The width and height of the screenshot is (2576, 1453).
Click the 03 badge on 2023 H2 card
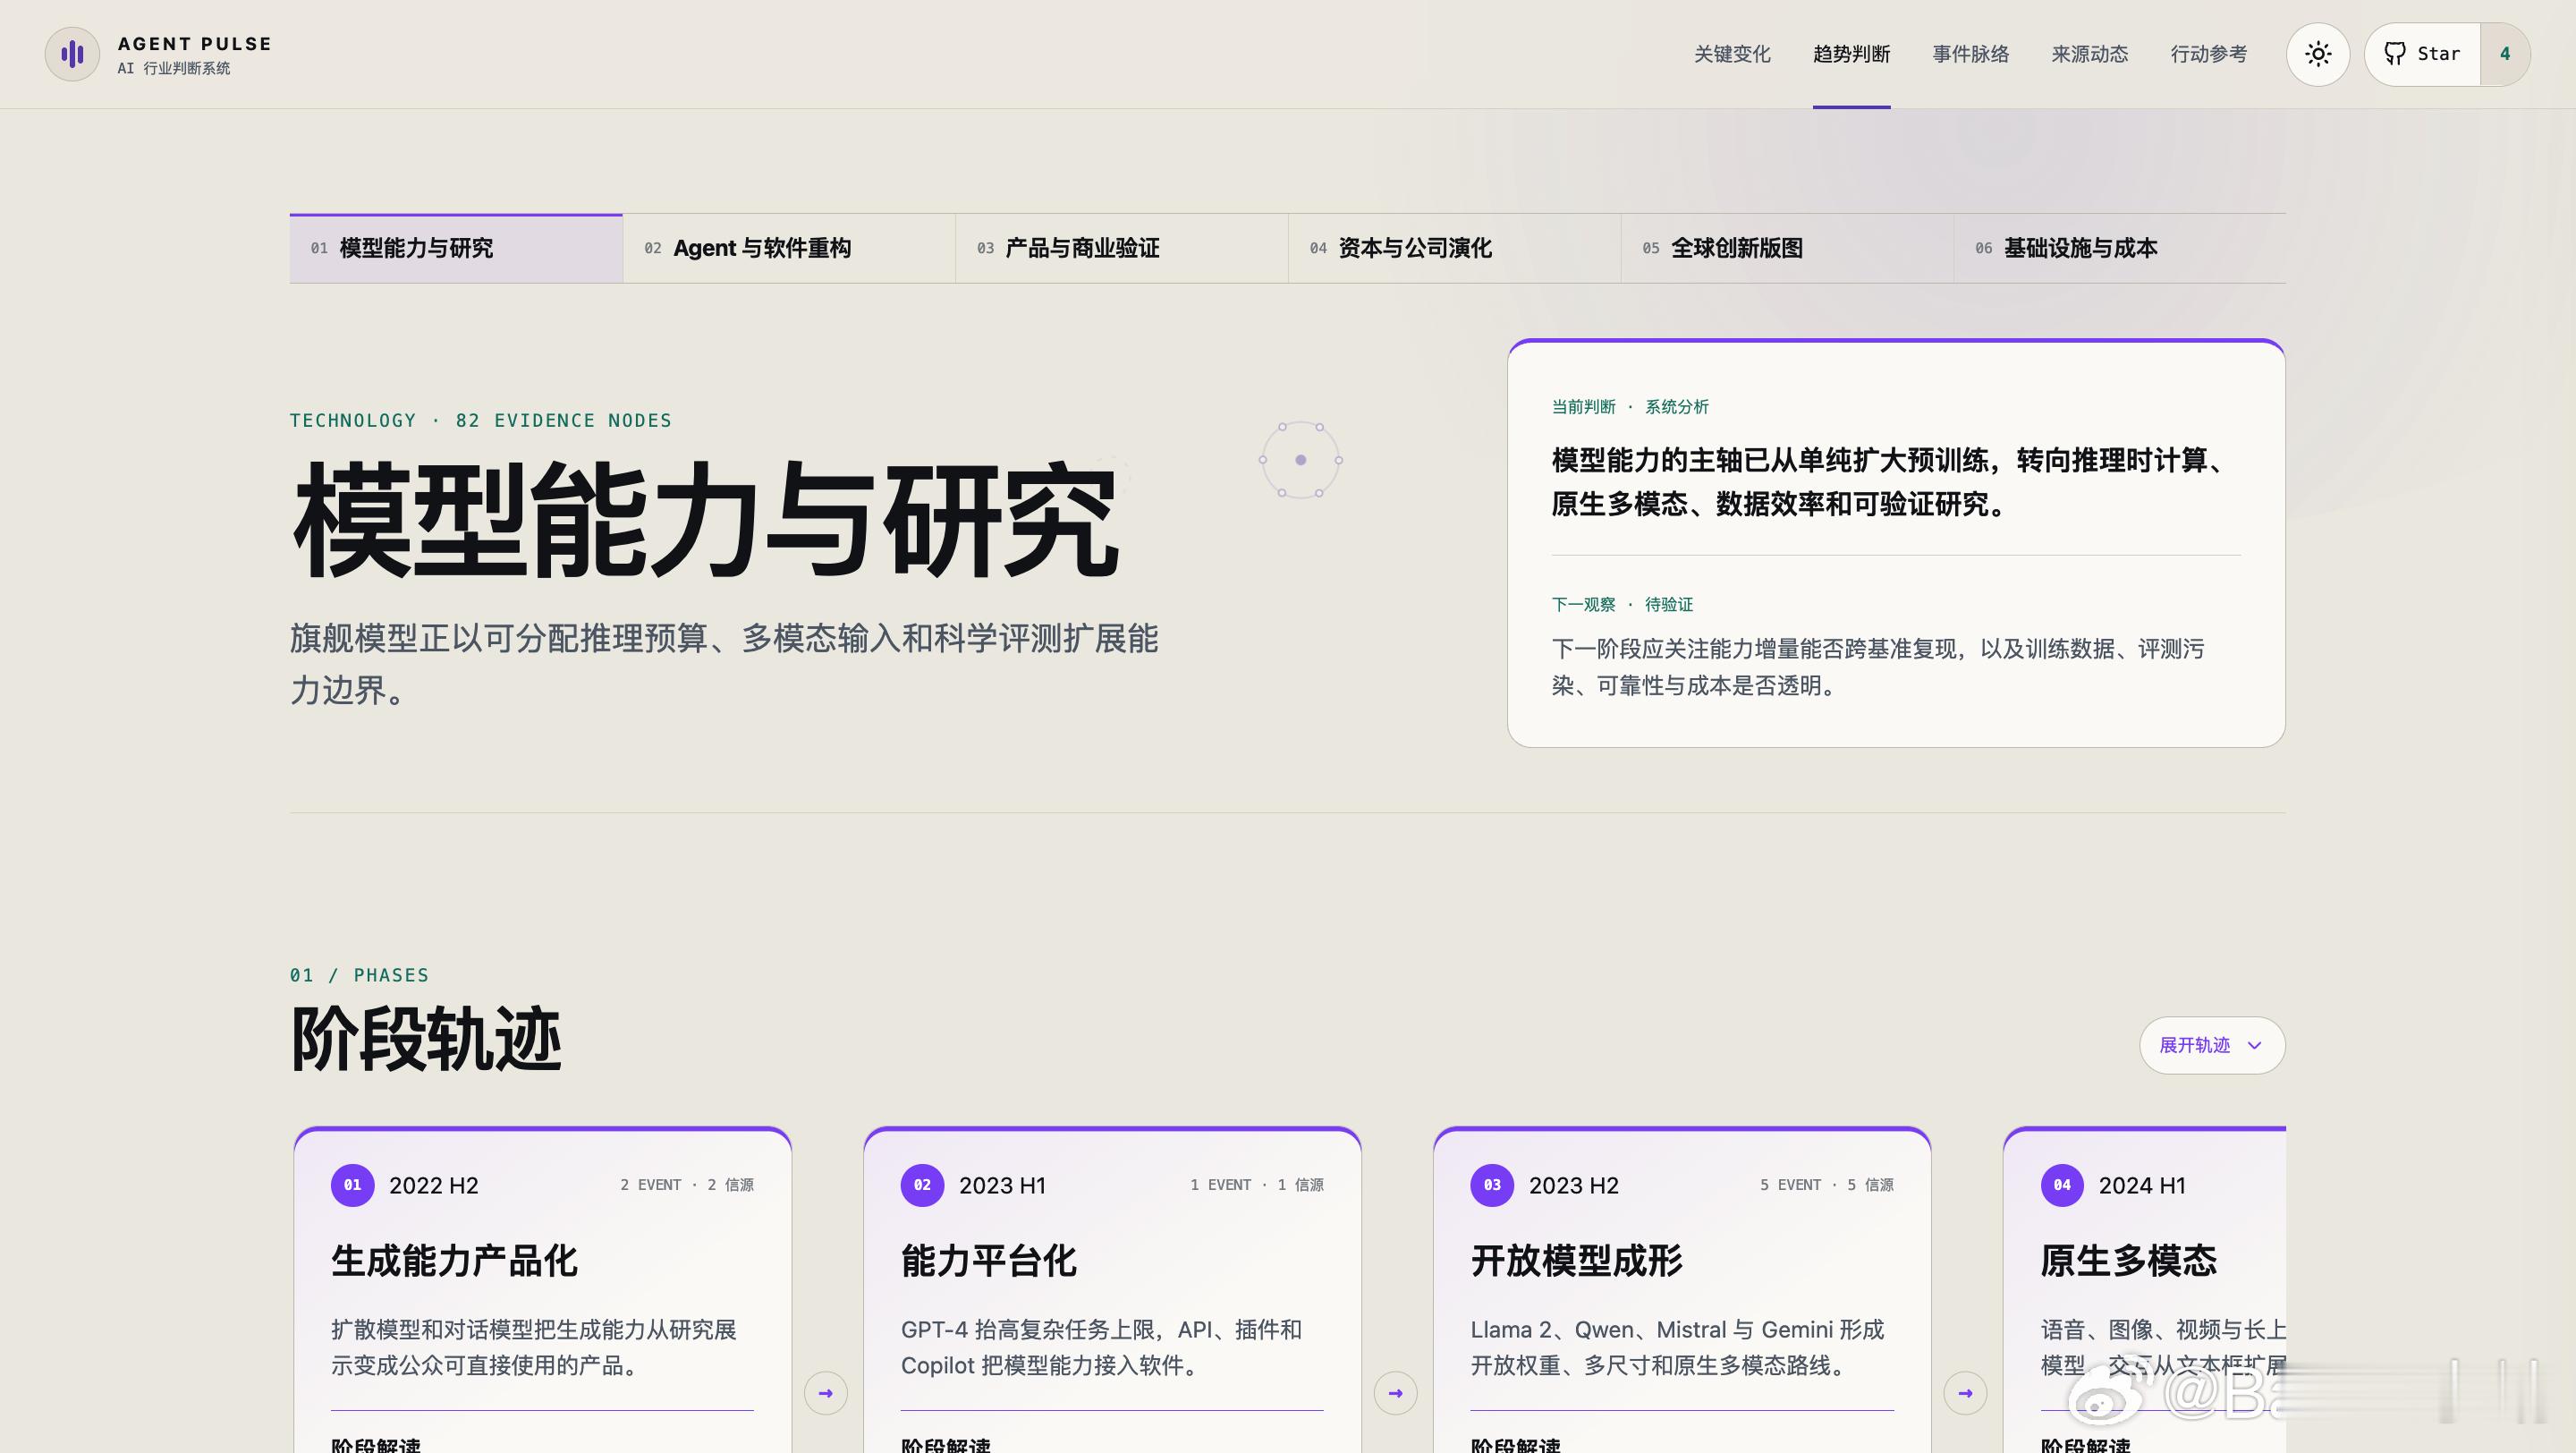tap(1492, 1185)
